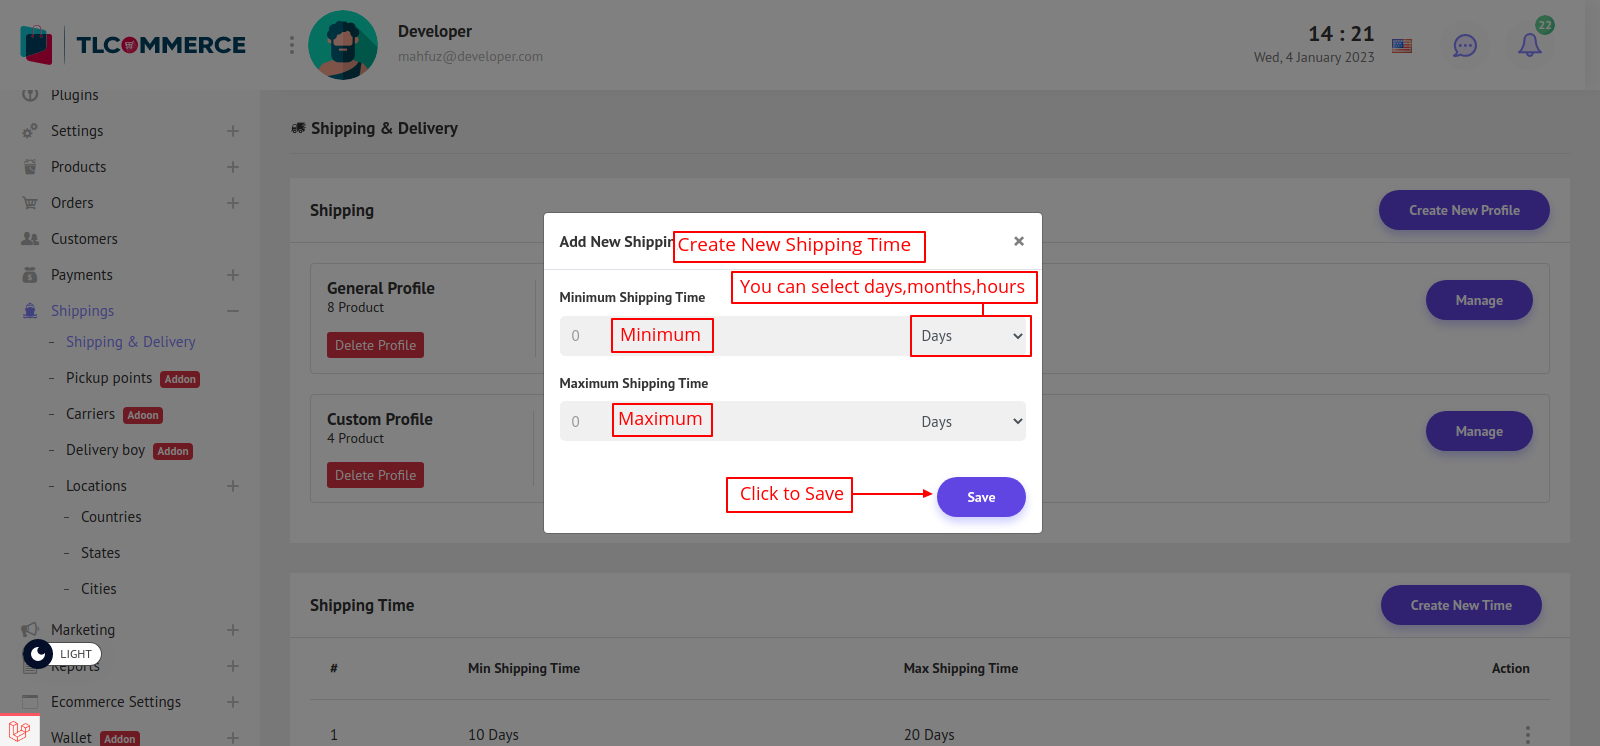This screenshot has height=746, width=1600.
Task: Click the Laravel debug icon at bottom-left
Action: pos(19,731)
